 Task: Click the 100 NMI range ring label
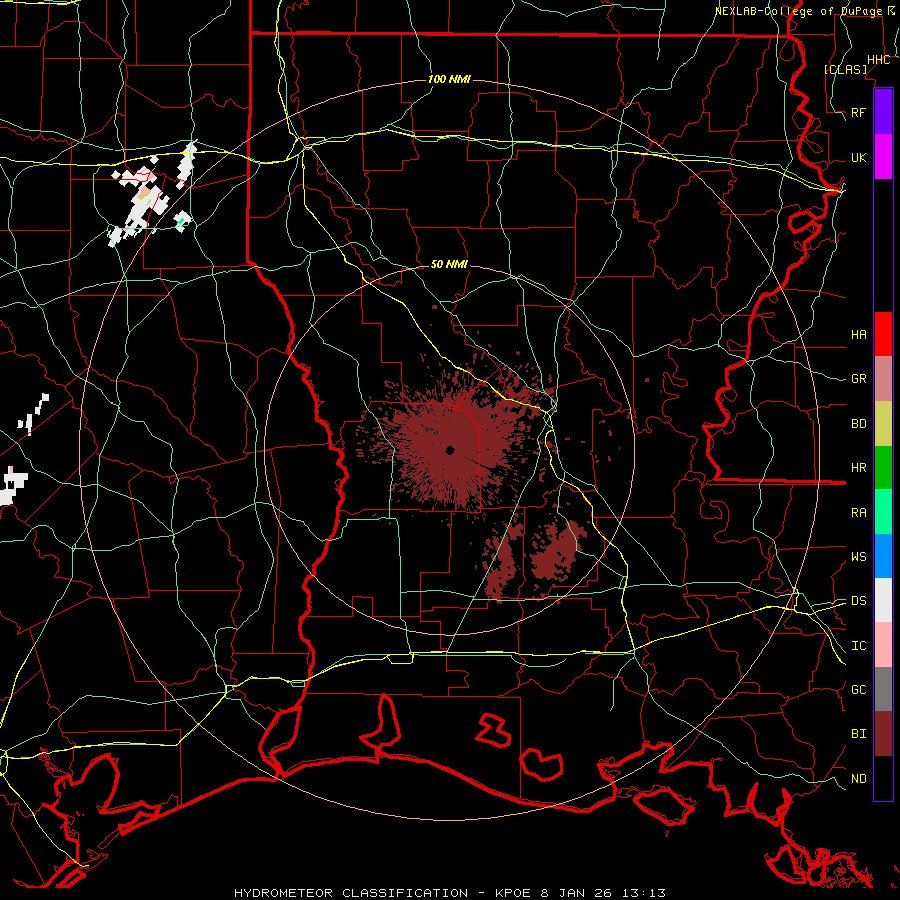coord(449,79)
